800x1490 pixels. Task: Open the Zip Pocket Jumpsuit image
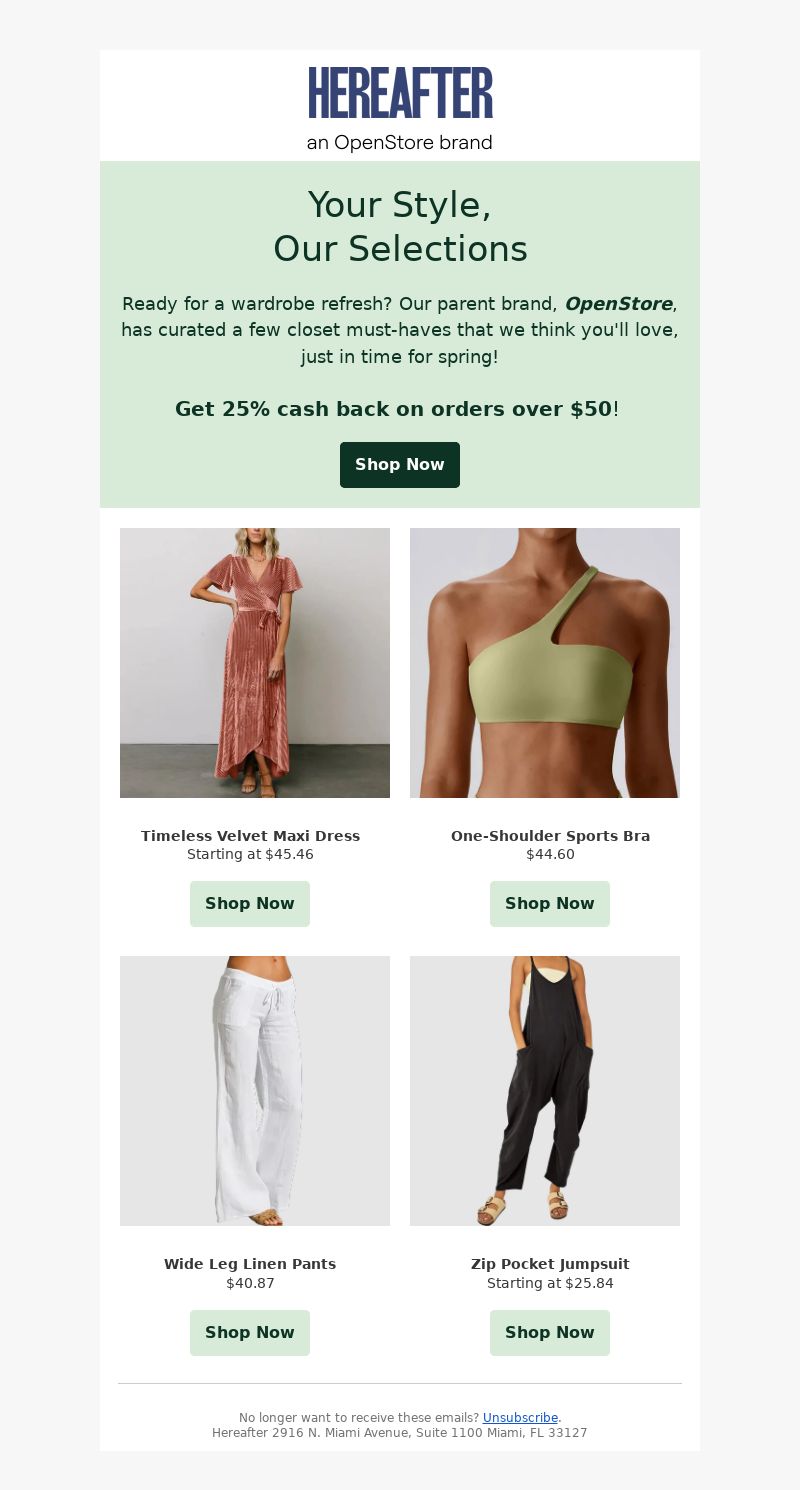545,1091
